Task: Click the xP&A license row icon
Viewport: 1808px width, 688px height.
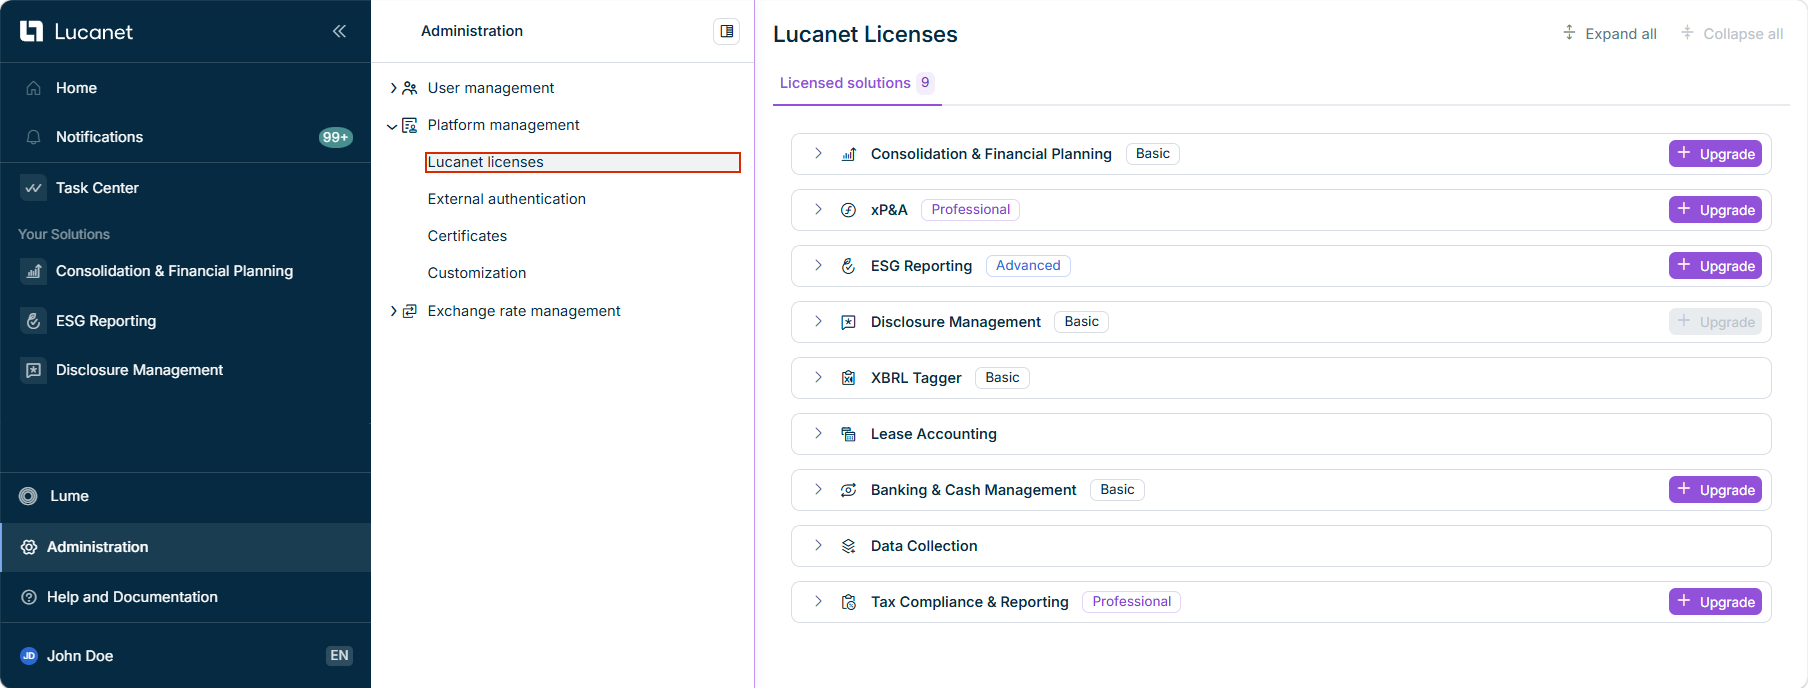Action: (848, 210)
